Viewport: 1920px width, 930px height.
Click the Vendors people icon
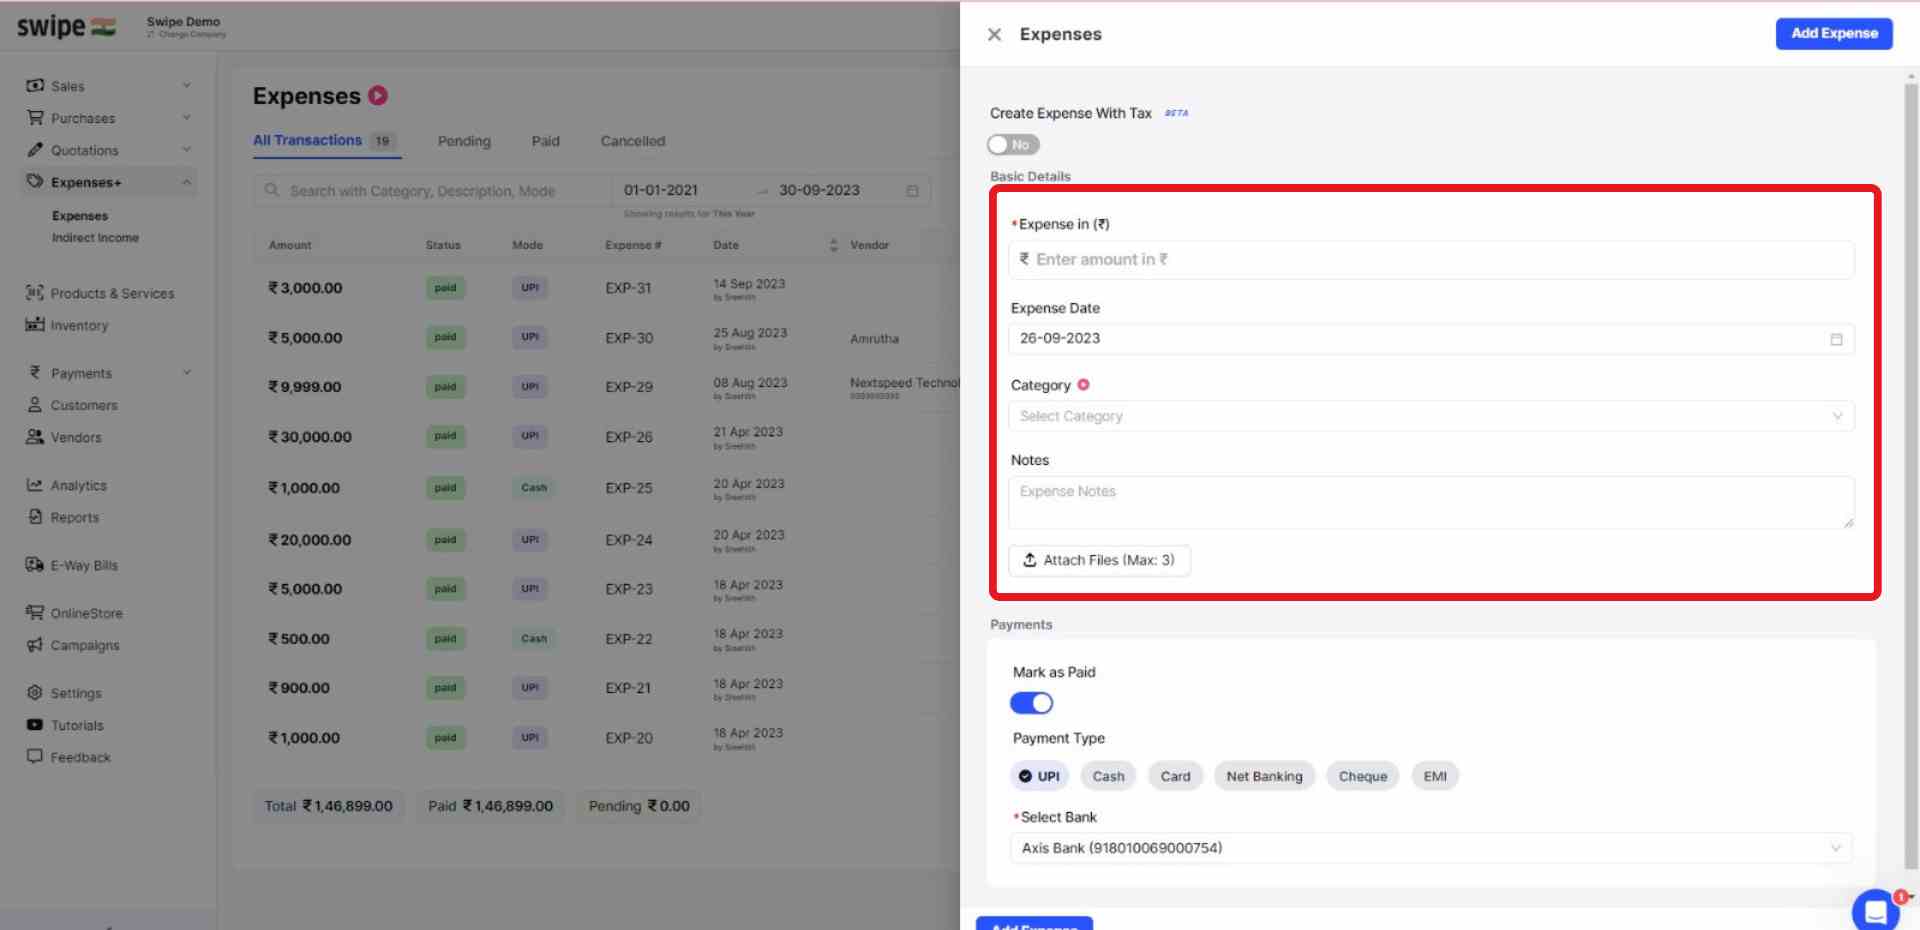tap(35, 436)
